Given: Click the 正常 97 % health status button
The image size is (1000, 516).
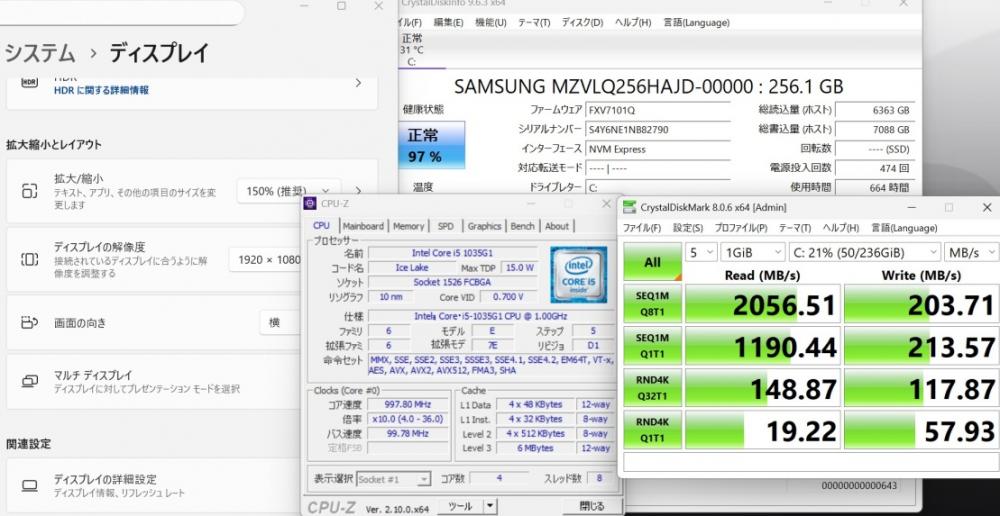Looking at the screenshot, I should pyautogui.click(x=432, y=145).
